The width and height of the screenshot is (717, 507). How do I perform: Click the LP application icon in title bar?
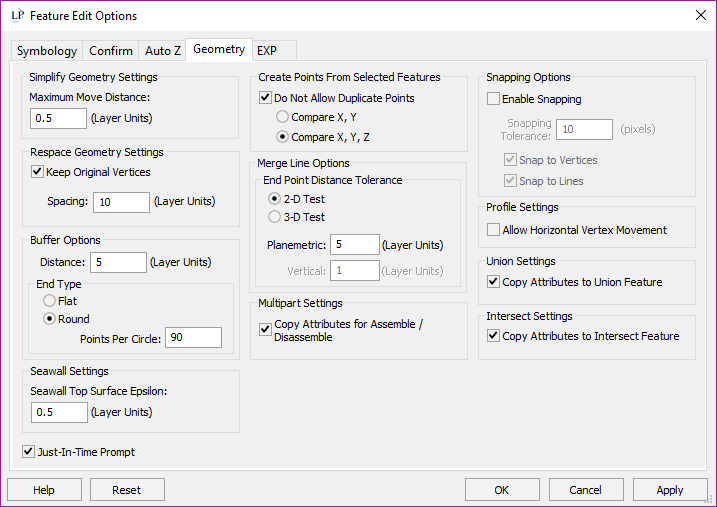coord(17,16)
